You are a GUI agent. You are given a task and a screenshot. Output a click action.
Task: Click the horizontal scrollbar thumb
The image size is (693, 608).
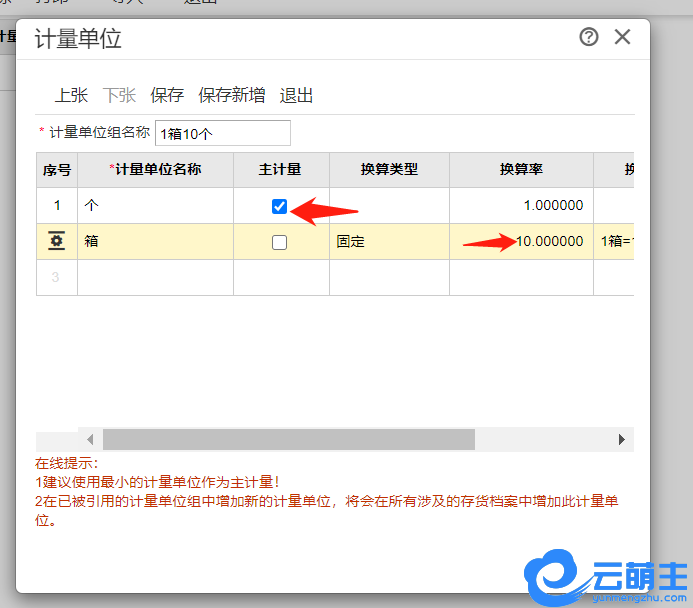(288, 439)
